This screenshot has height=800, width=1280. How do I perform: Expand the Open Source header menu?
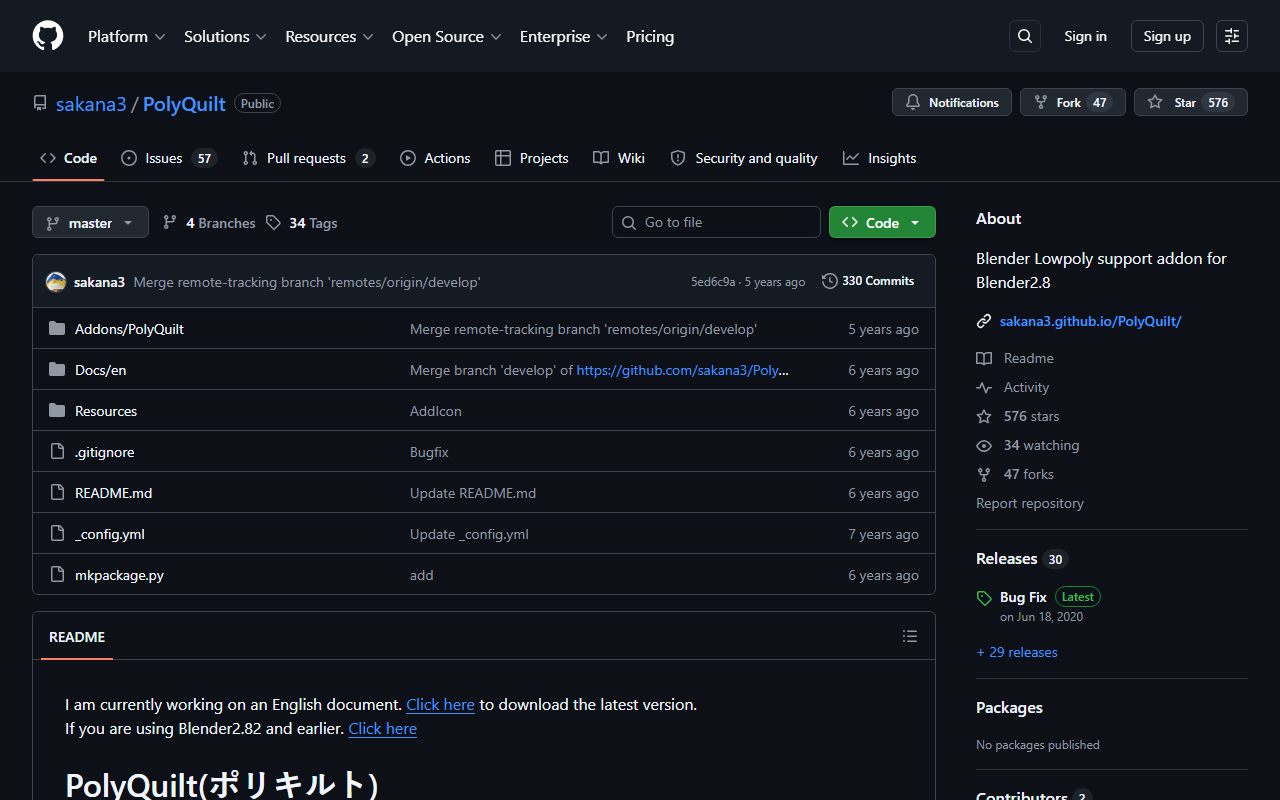tap(446, 36)
